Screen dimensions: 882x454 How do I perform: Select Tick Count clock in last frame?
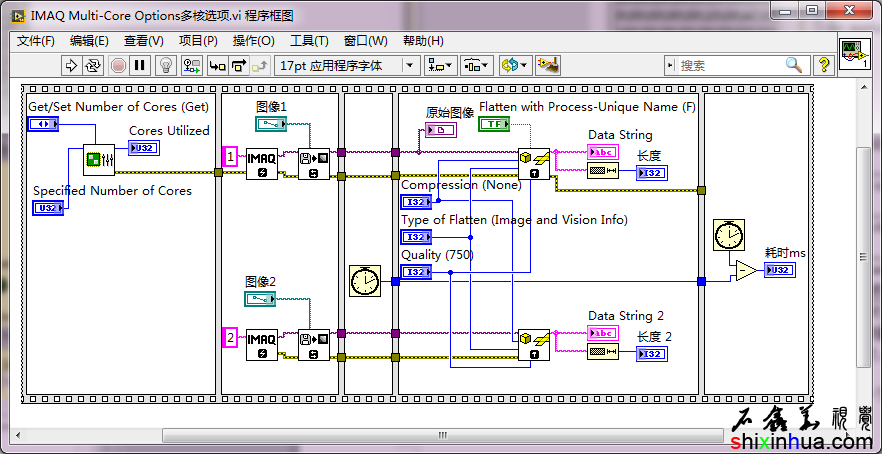(x=729, y=235)
